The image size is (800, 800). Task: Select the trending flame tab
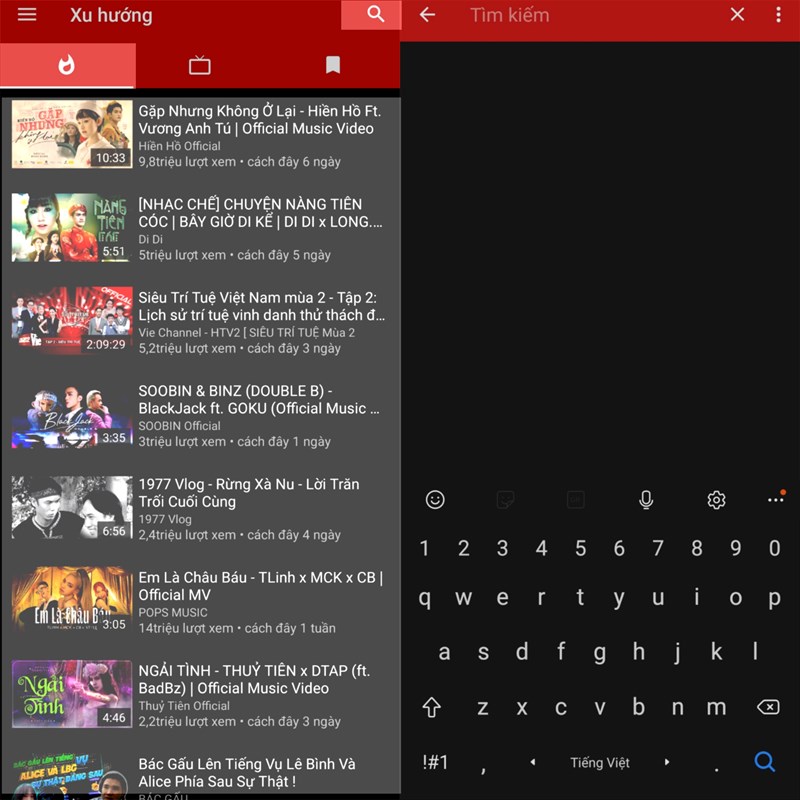(x=67, y=65)
